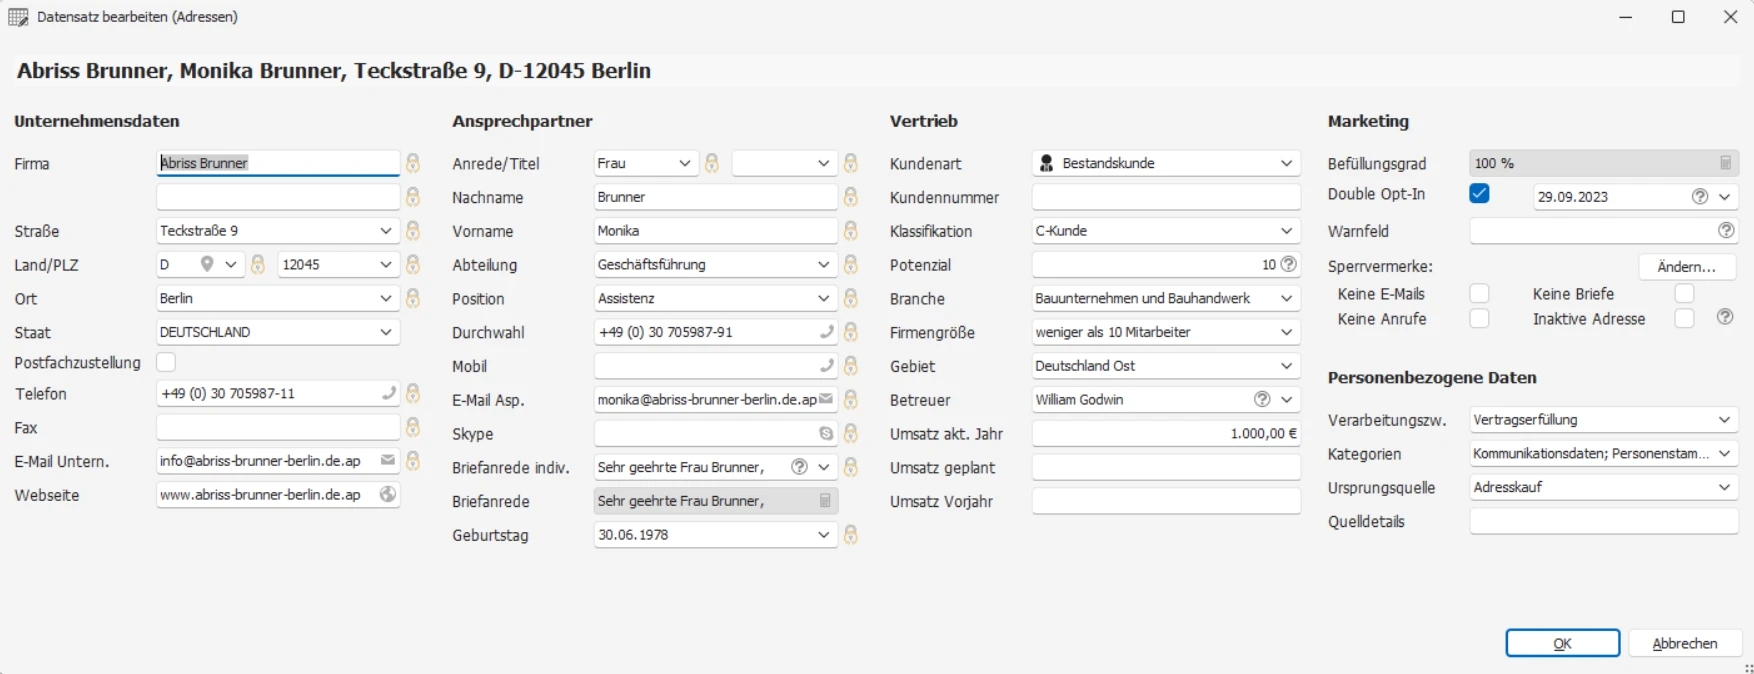This screenshot has width=1754, height=674.
Task: Click the help icon in Warnfeld
Action: coord(1726,231)
